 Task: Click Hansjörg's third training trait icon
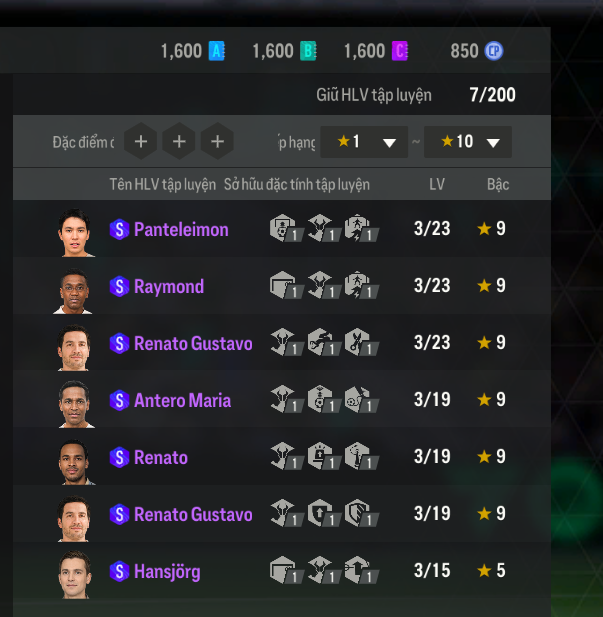coord(361,570)
